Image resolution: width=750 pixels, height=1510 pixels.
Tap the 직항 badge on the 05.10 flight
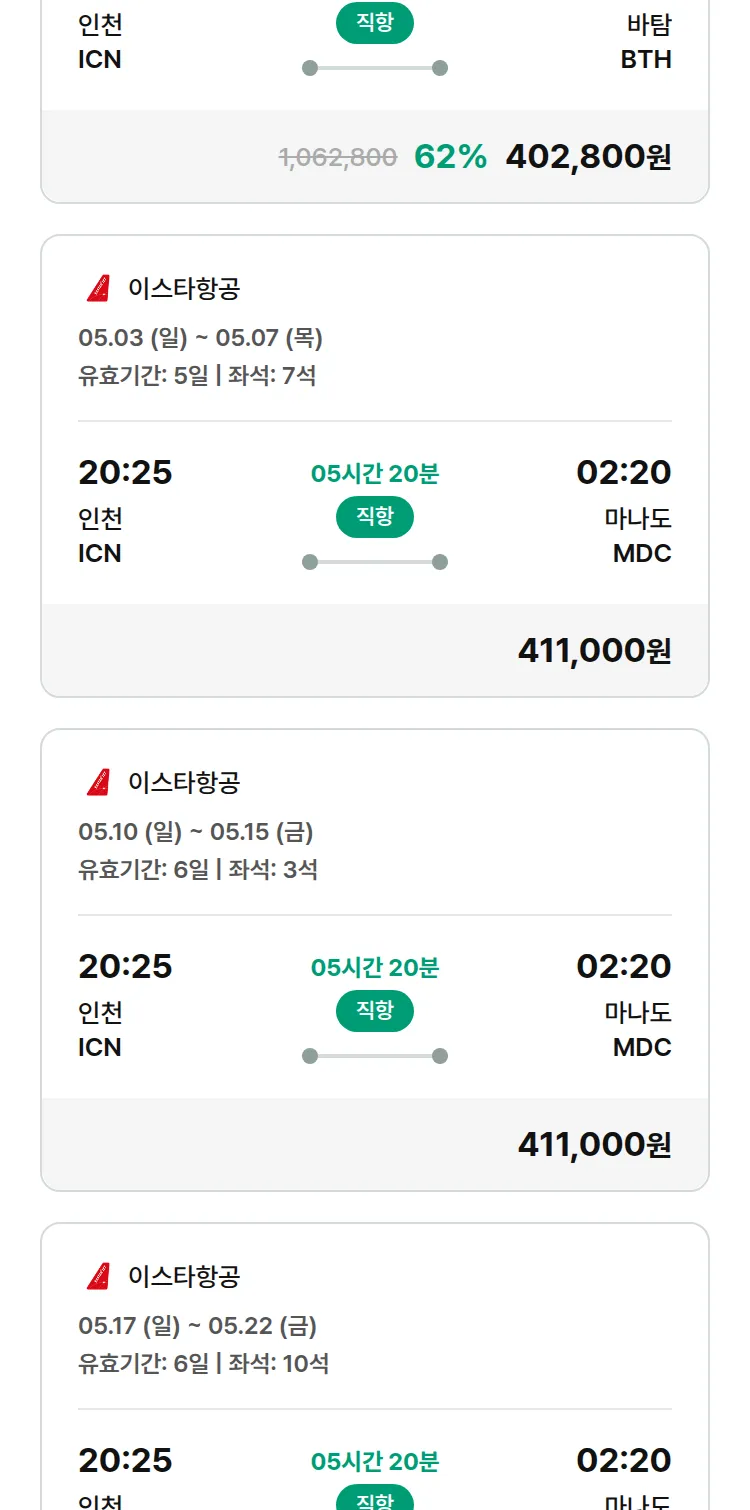point(375,1011)
